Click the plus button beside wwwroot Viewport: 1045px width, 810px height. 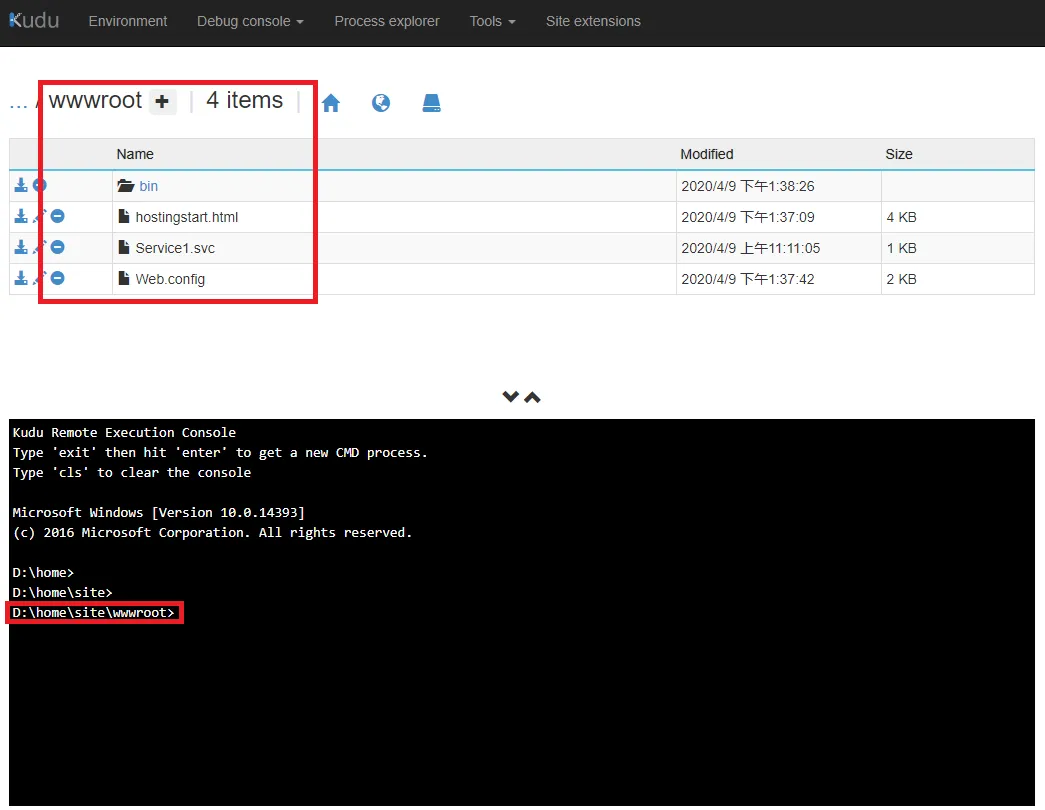162,101
